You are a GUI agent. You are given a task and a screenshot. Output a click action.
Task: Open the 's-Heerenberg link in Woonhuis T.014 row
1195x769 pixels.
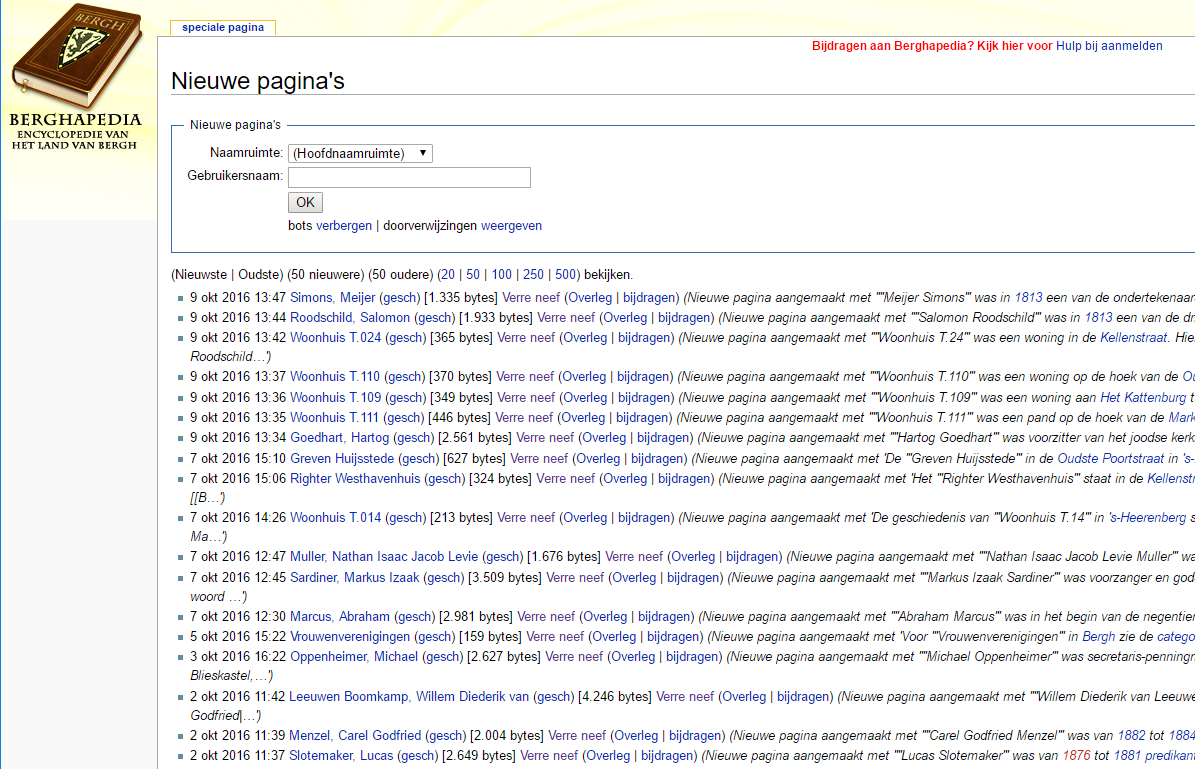1147,517
